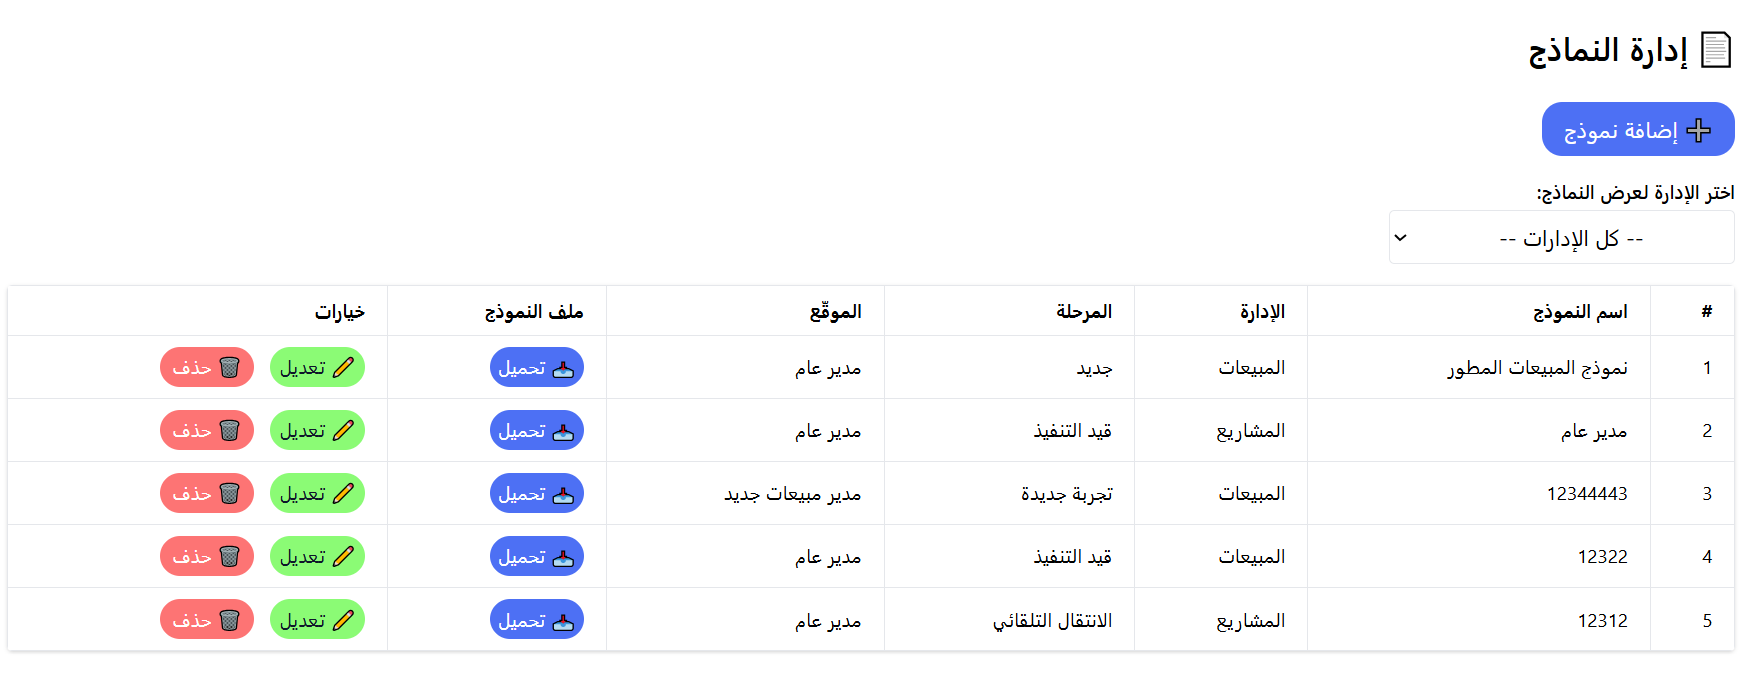Click حذف on row 3
Viewport: 1756px width, 683px height.
pos(206,493)
